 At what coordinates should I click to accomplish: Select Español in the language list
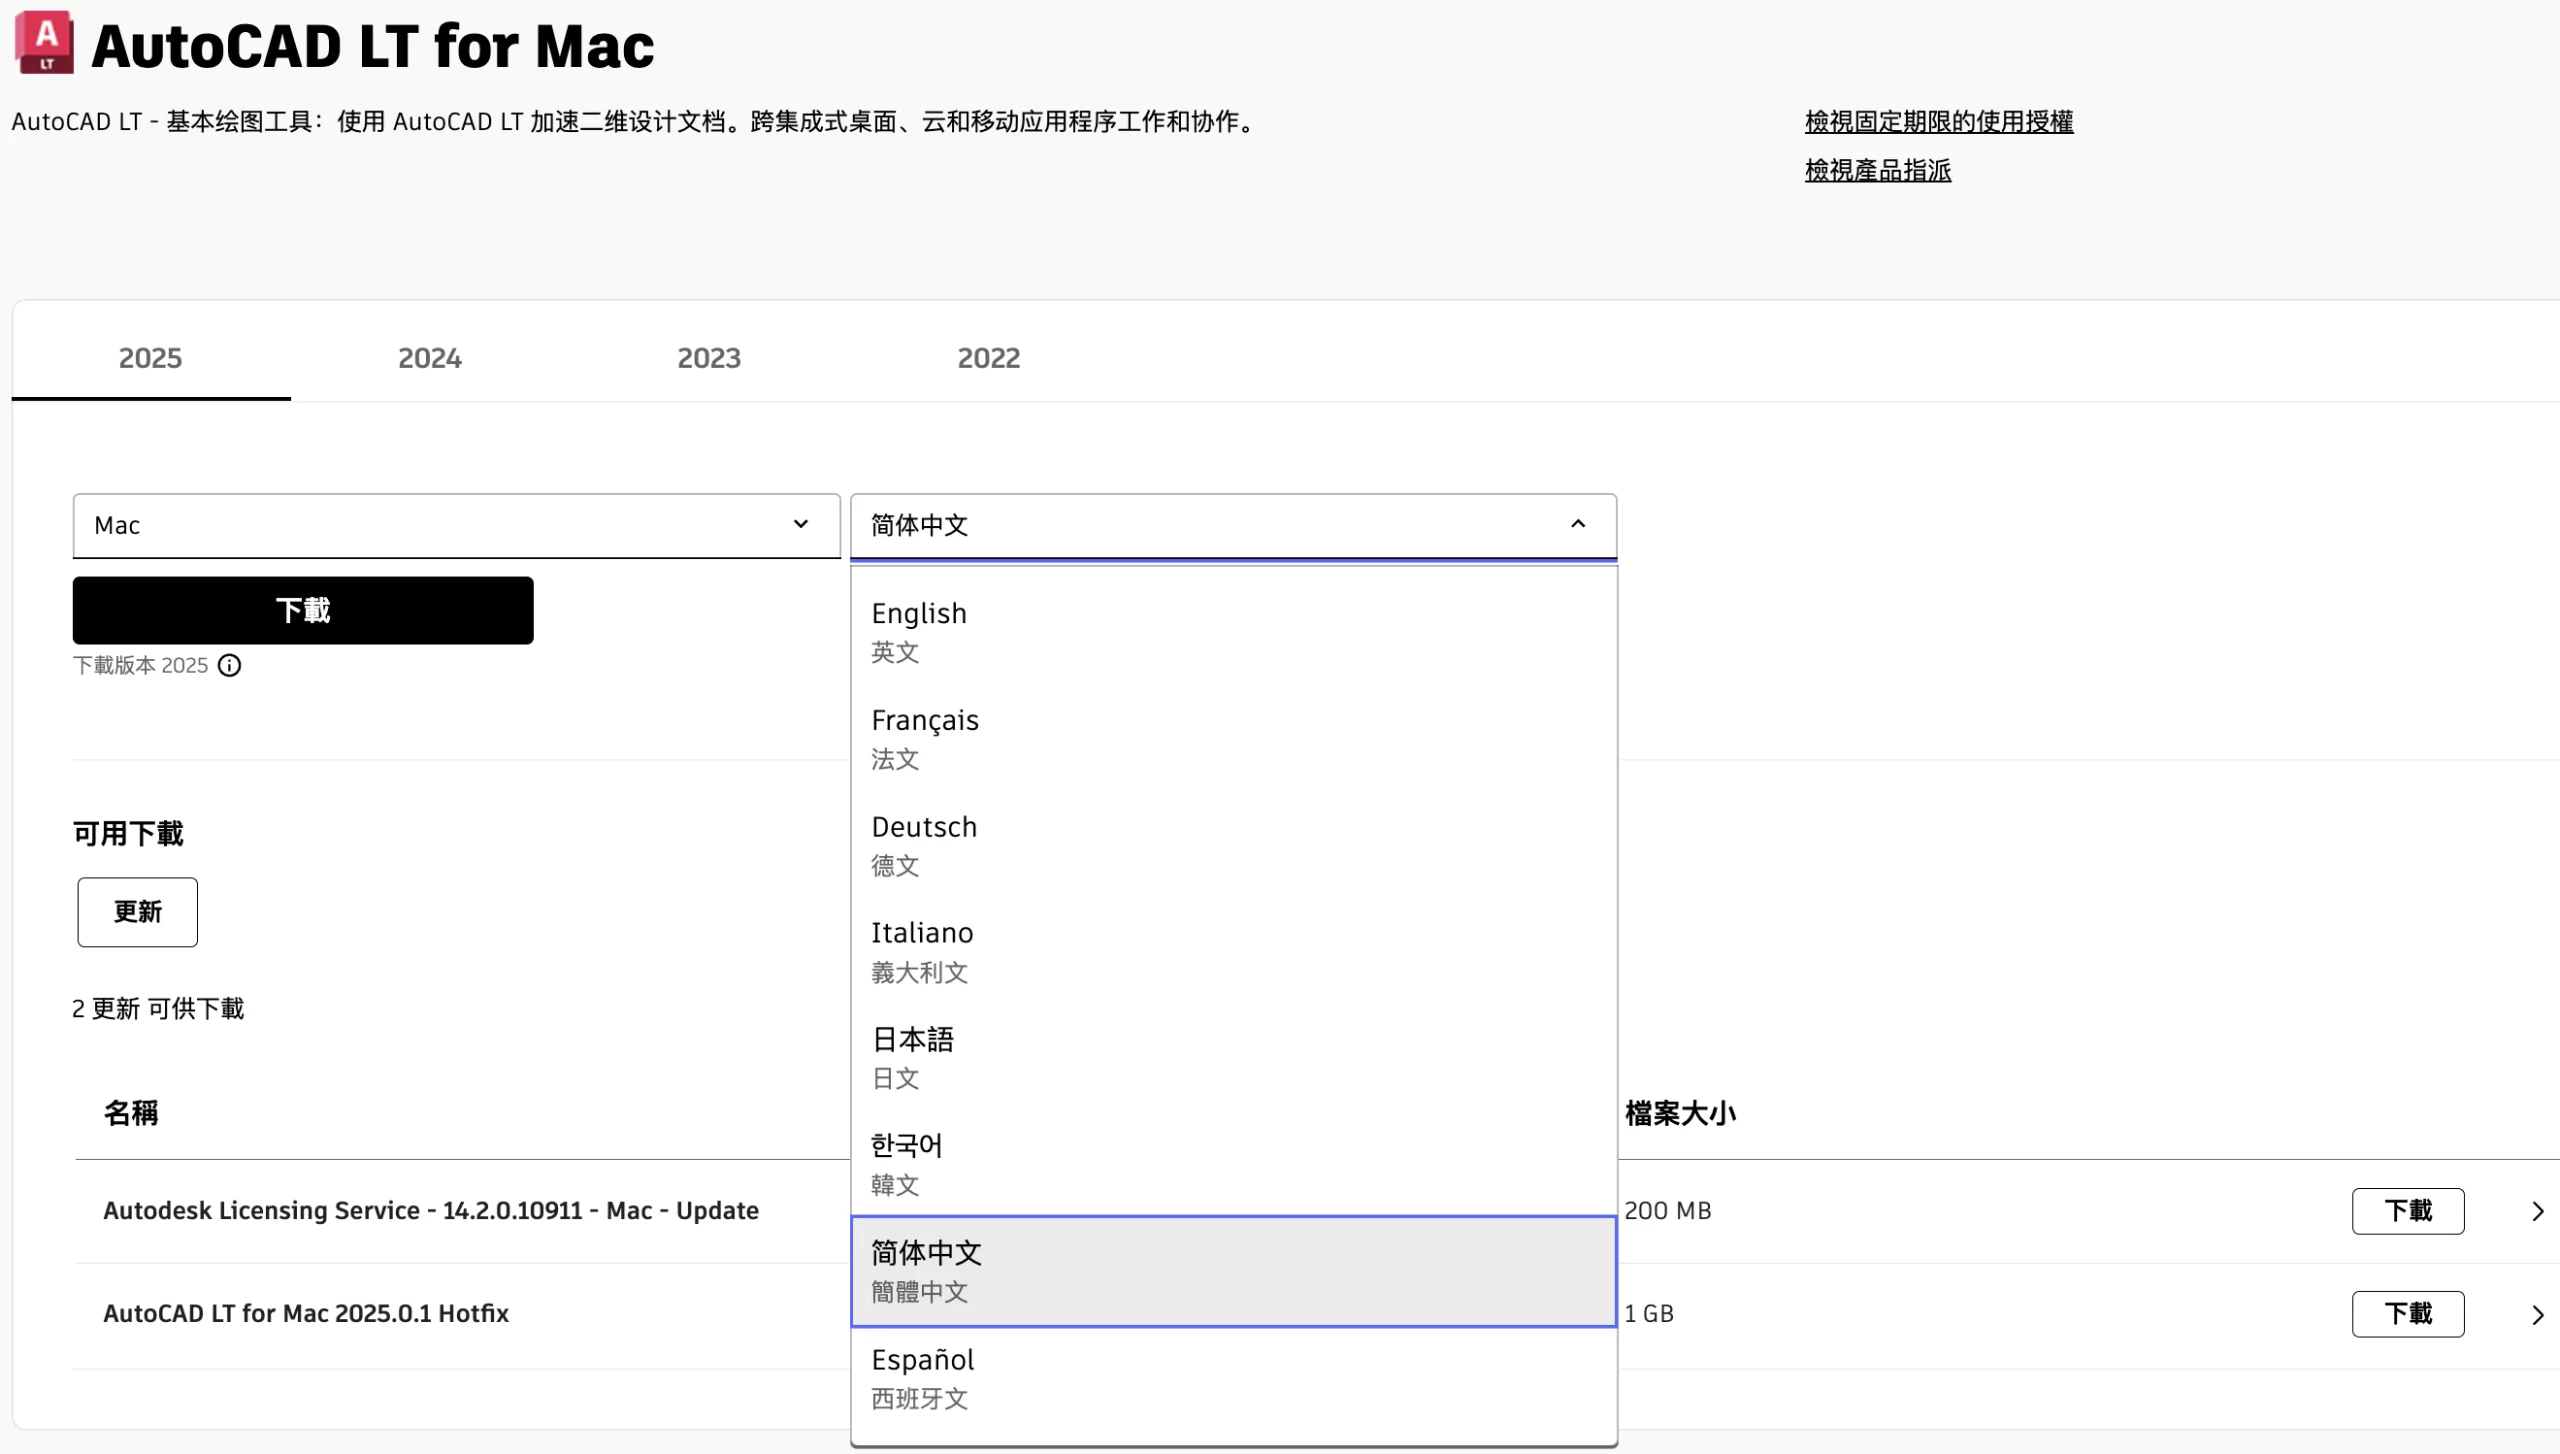tap(1232, 1378)
